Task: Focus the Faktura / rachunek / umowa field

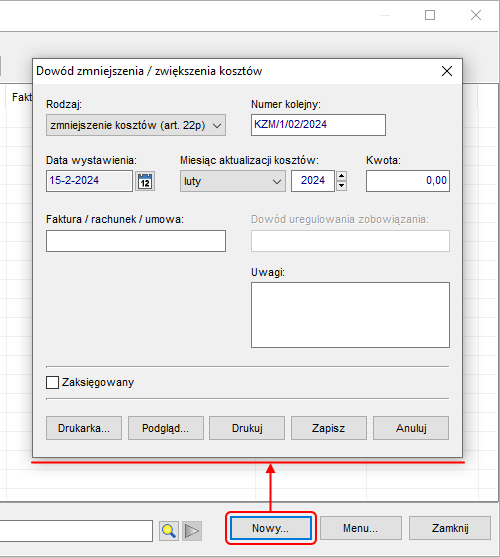Action: [136, 241]
